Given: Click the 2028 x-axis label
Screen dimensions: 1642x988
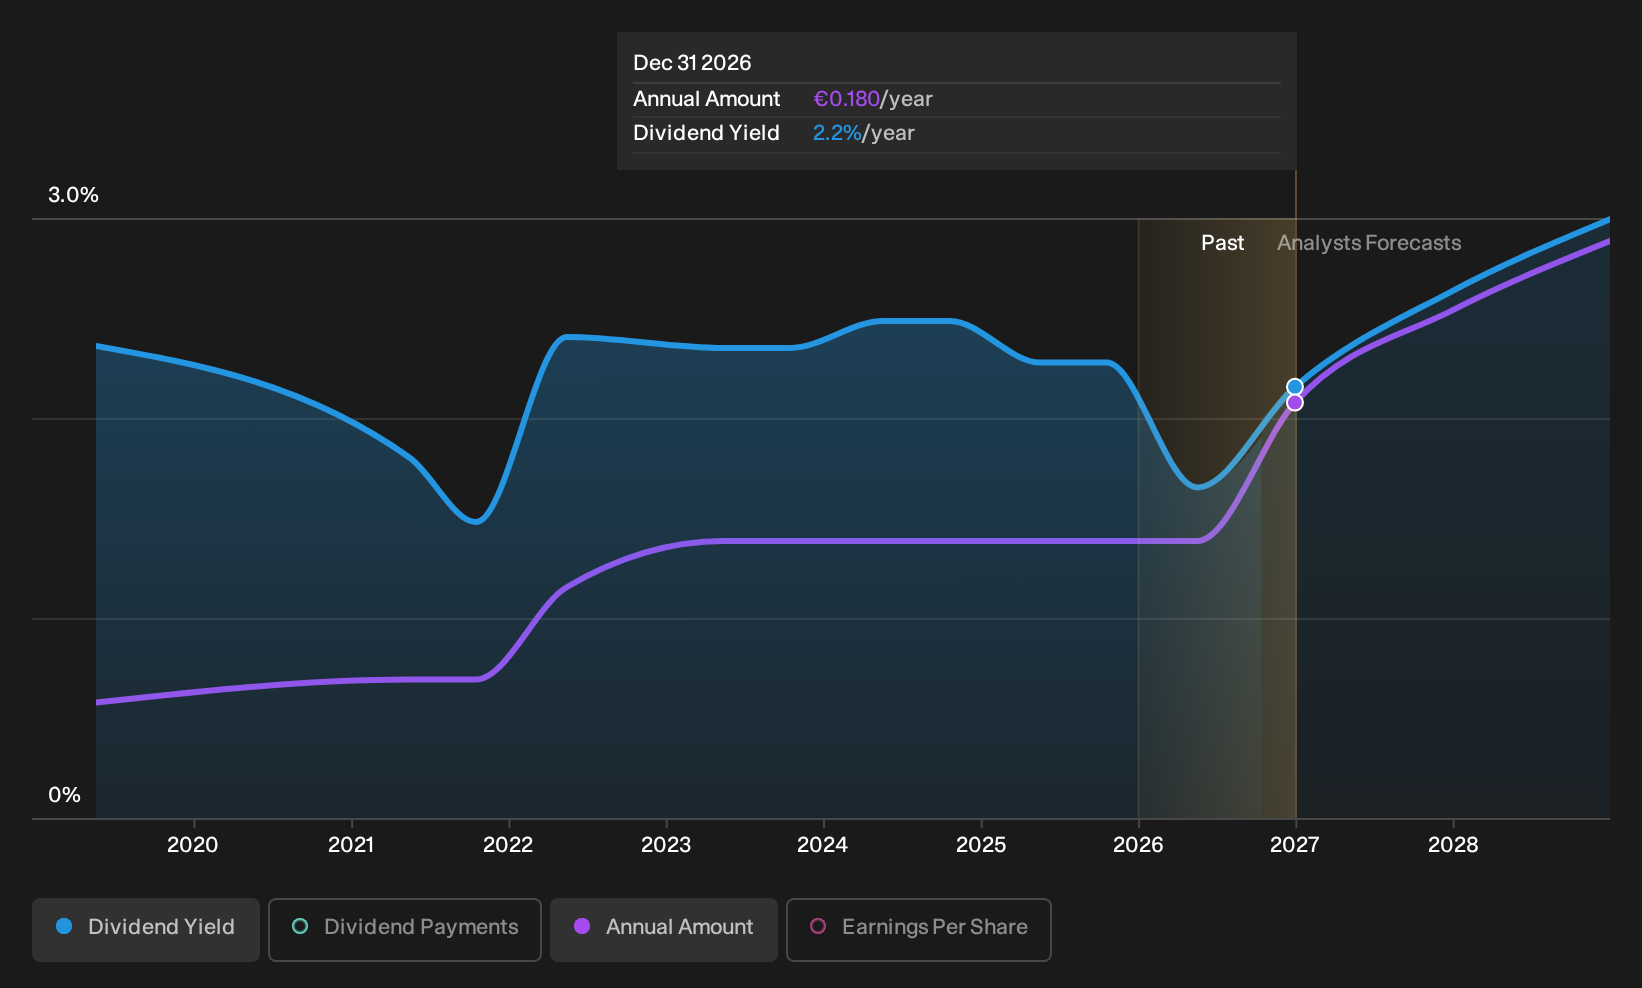Looking at the screenshot, I should (x=1453, y=845).
